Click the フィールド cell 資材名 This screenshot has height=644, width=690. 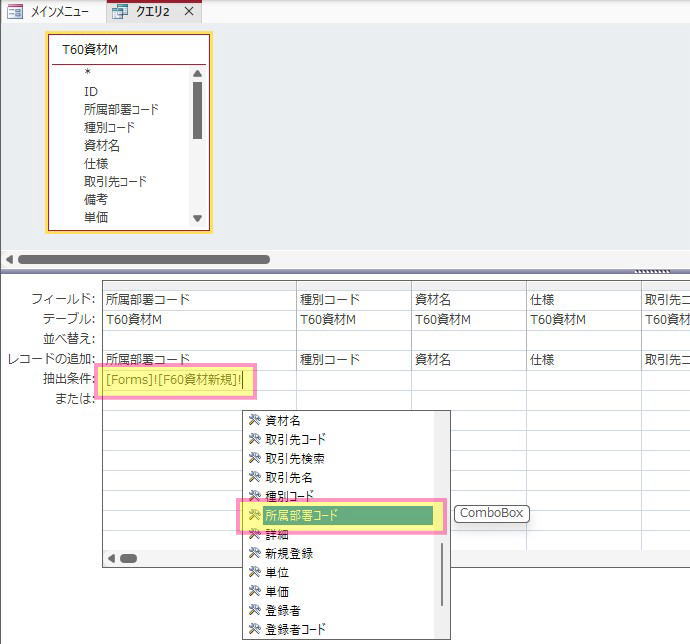click(x=469, y=300)
